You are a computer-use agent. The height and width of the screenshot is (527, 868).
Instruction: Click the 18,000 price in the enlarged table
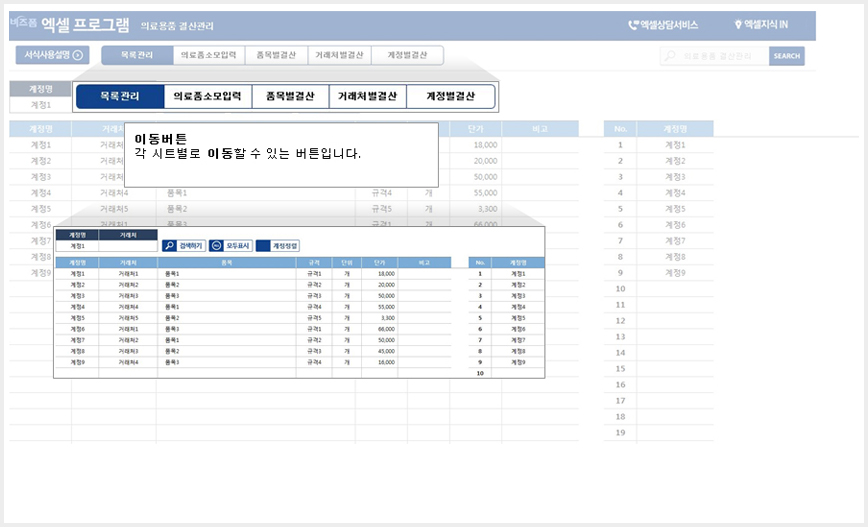(x=386, y=273)
